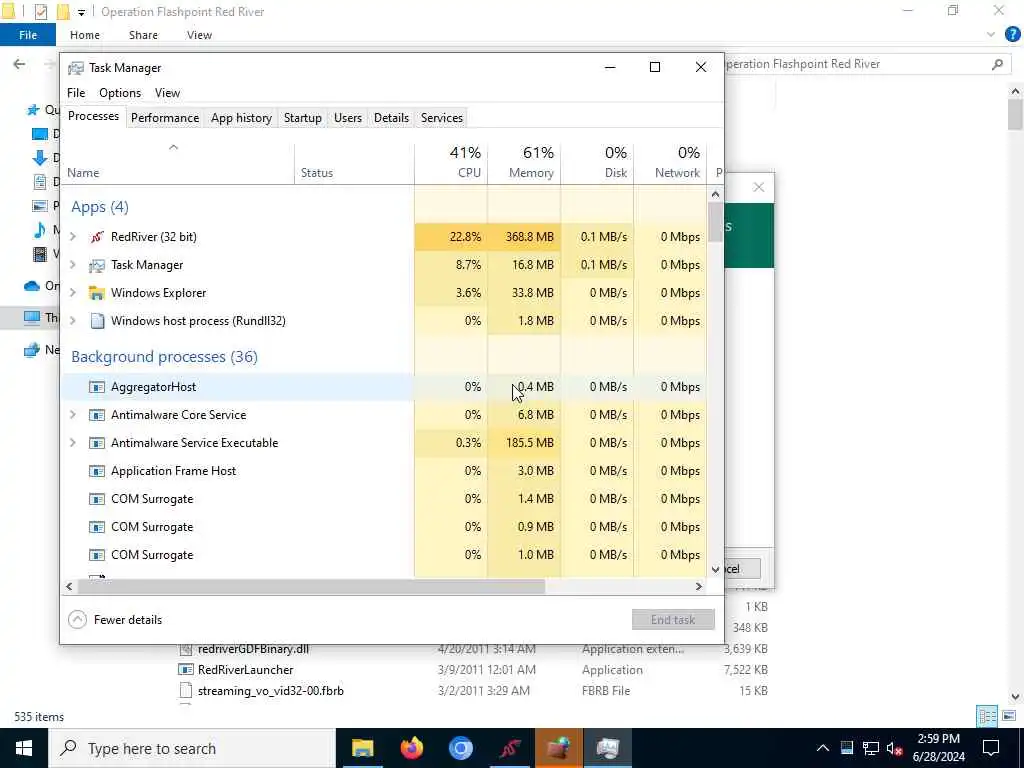Select redriverGDFBinary.dll in Explorer
Screen dimensions: 1024x768
pyautogui.click(x=253, y=648)
